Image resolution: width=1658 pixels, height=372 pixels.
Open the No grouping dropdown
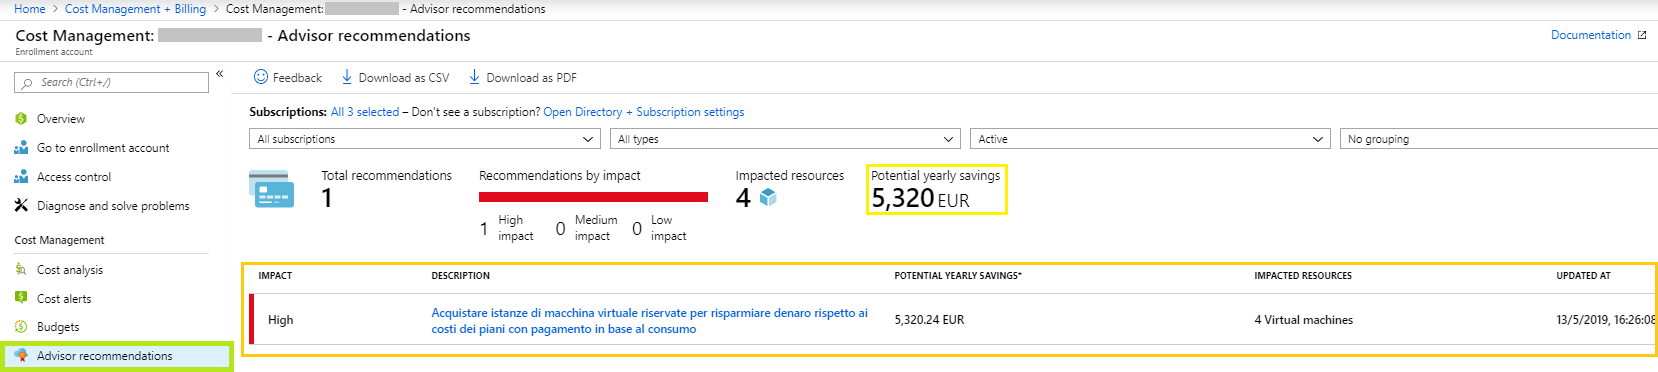(1499, 139)
